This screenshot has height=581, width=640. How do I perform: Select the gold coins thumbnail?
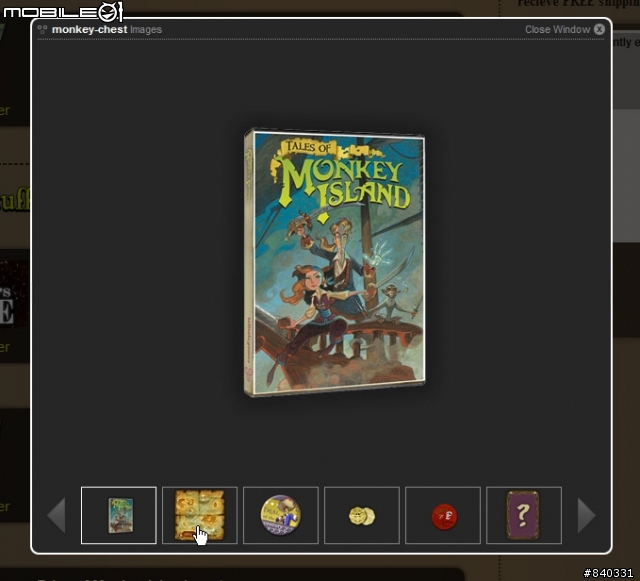point(362,515)
